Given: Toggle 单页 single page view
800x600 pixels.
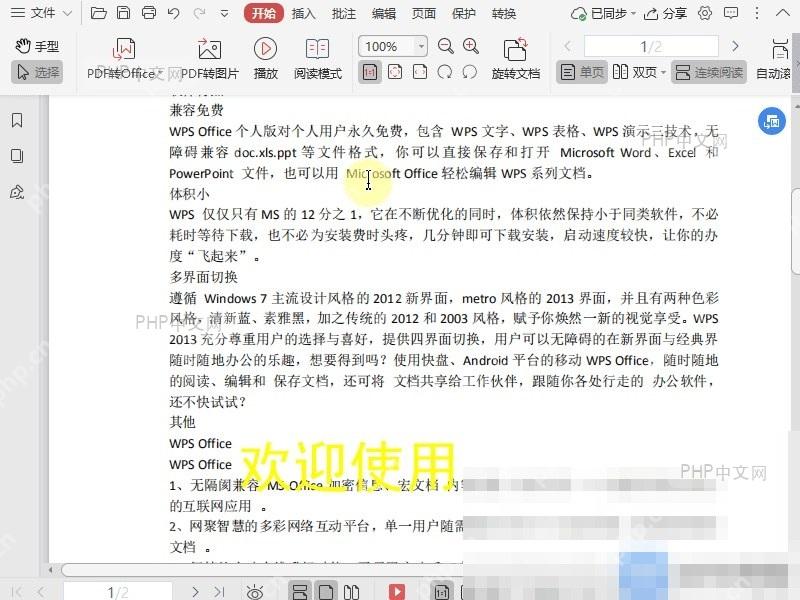Looking at the screenshot, I should [582, 72].
